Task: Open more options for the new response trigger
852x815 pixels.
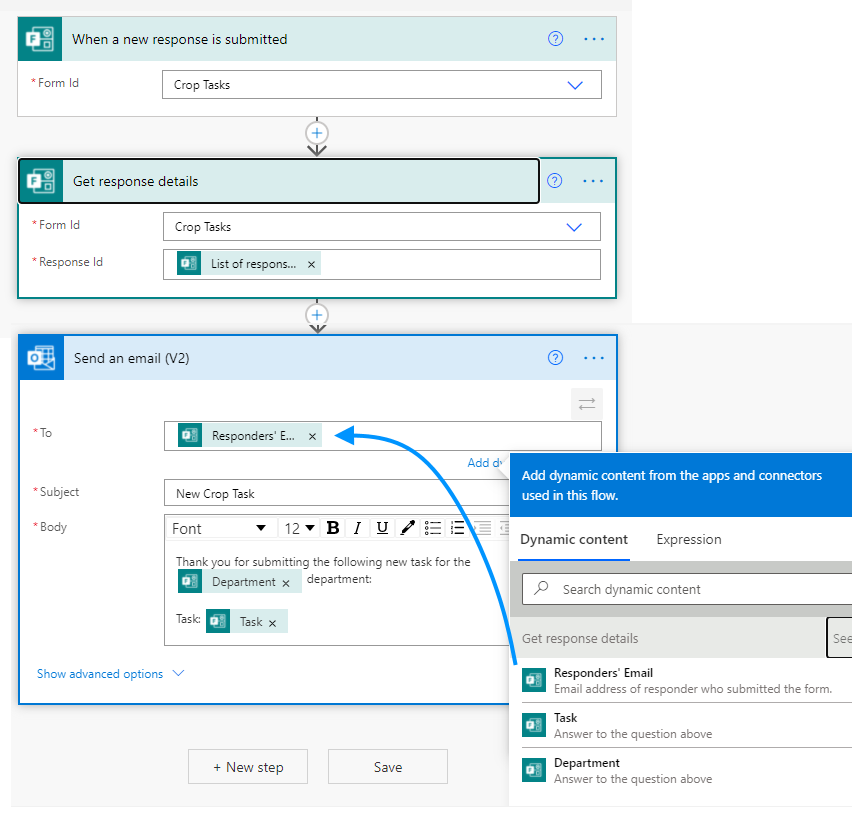Action: coord(593,39)
